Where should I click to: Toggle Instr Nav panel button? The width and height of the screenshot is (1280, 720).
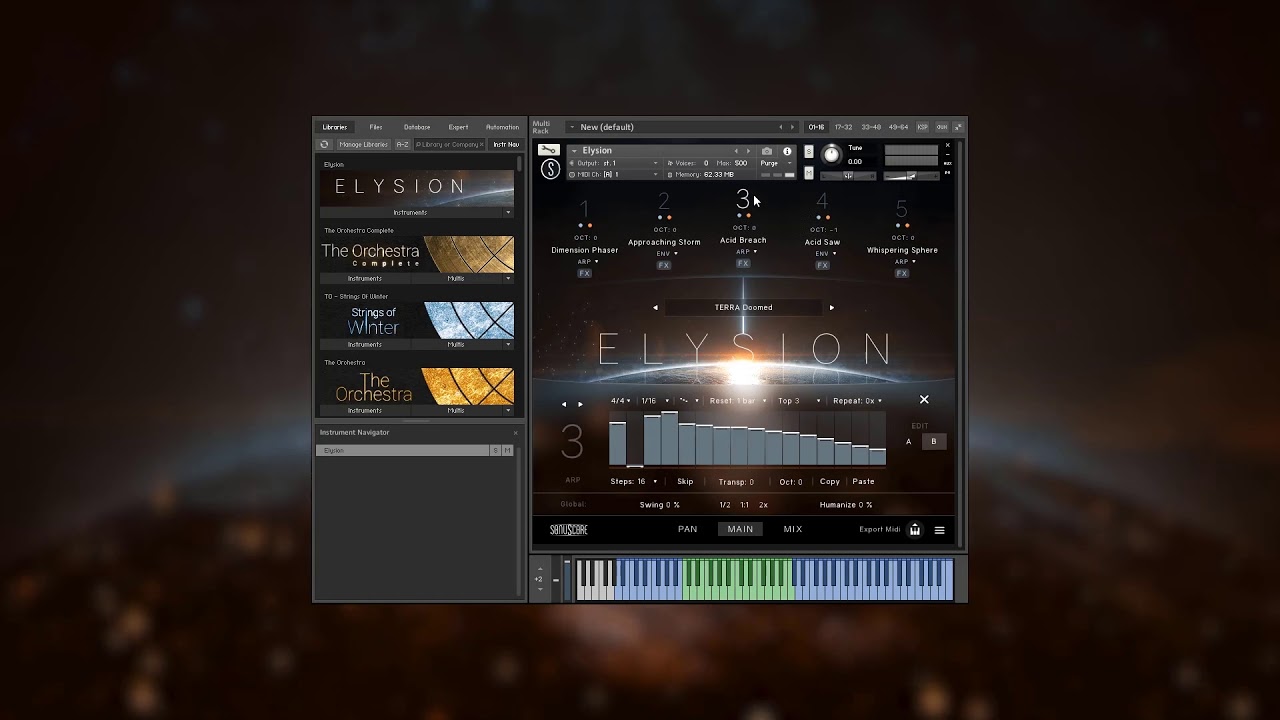pyautogui.click(x=506, y=144)
